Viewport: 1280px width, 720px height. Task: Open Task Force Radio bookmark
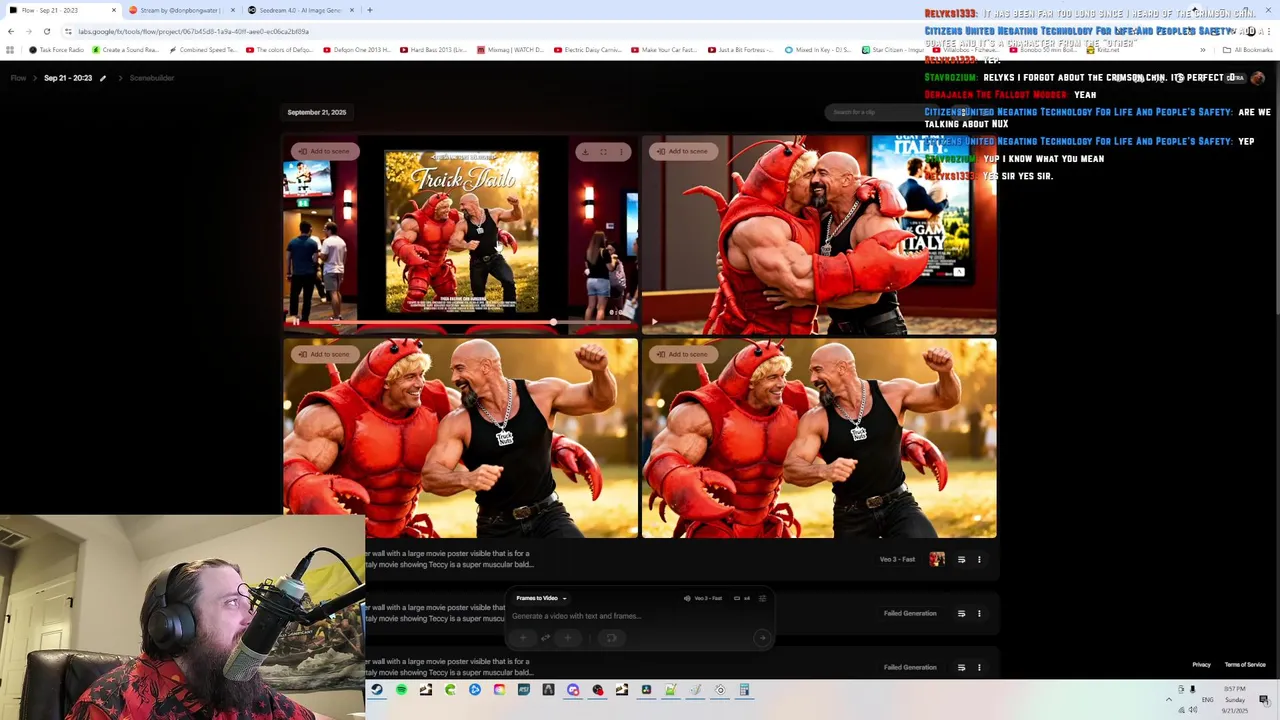tap(57, 50)
